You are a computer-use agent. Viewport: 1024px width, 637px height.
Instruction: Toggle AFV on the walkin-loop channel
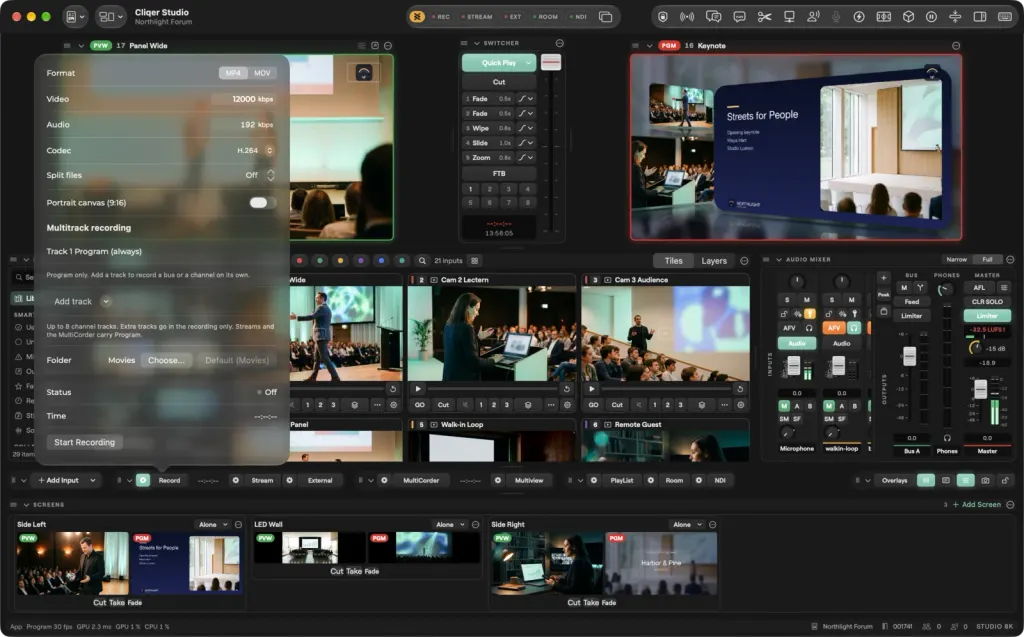[833, 328]
